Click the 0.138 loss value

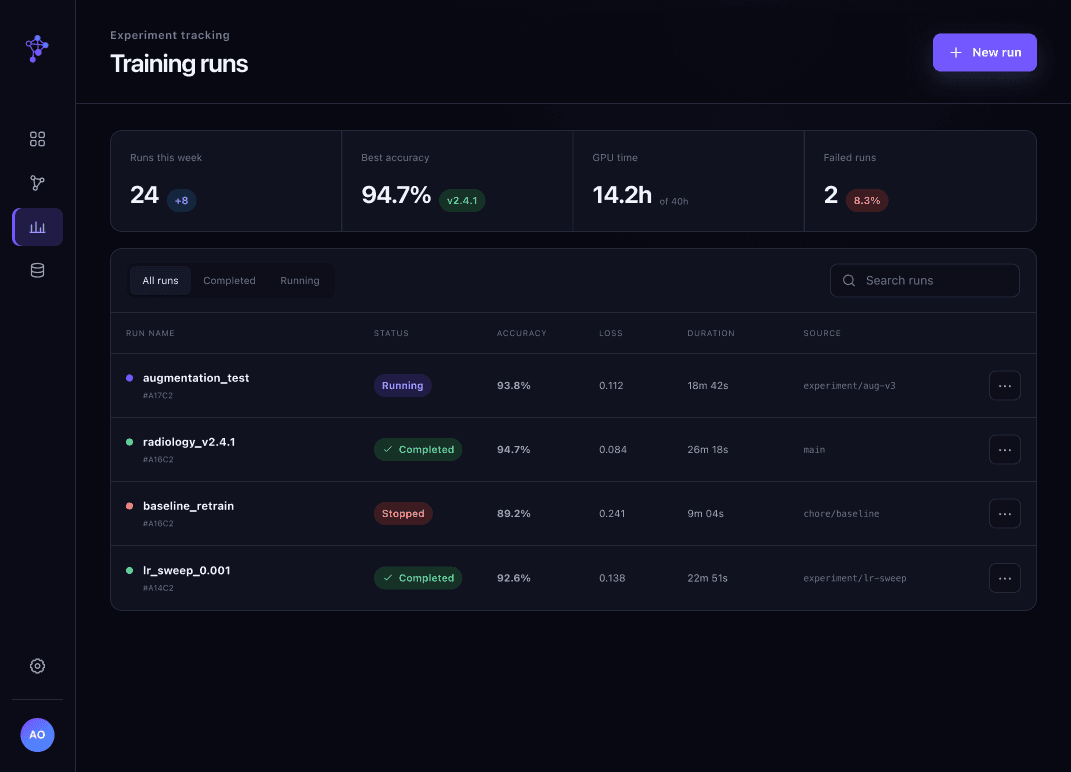tap(612, 578)
